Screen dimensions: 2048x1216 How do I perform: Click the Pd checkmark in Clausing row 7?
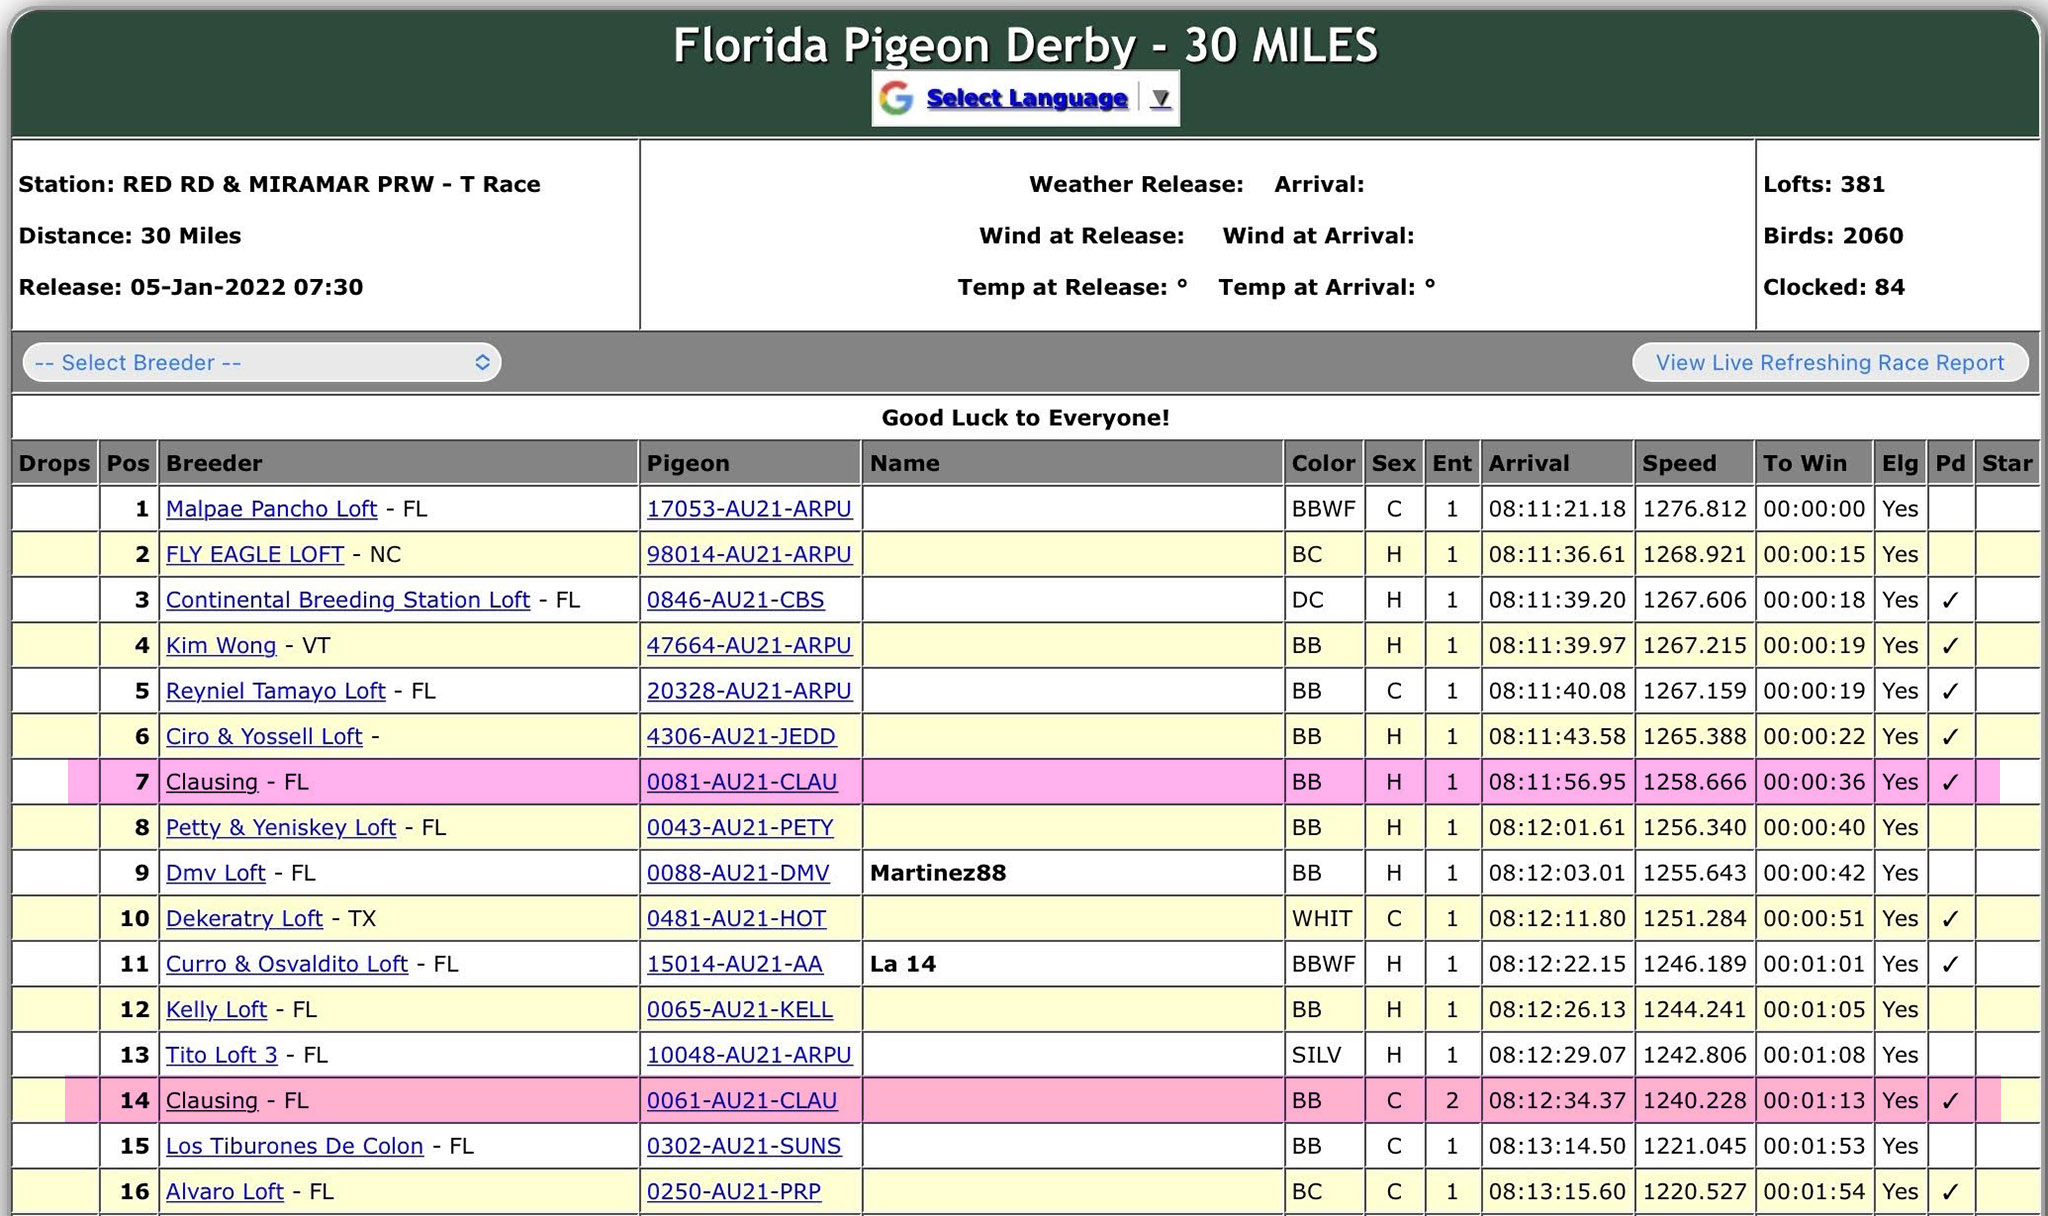[x=1949, y=782]
